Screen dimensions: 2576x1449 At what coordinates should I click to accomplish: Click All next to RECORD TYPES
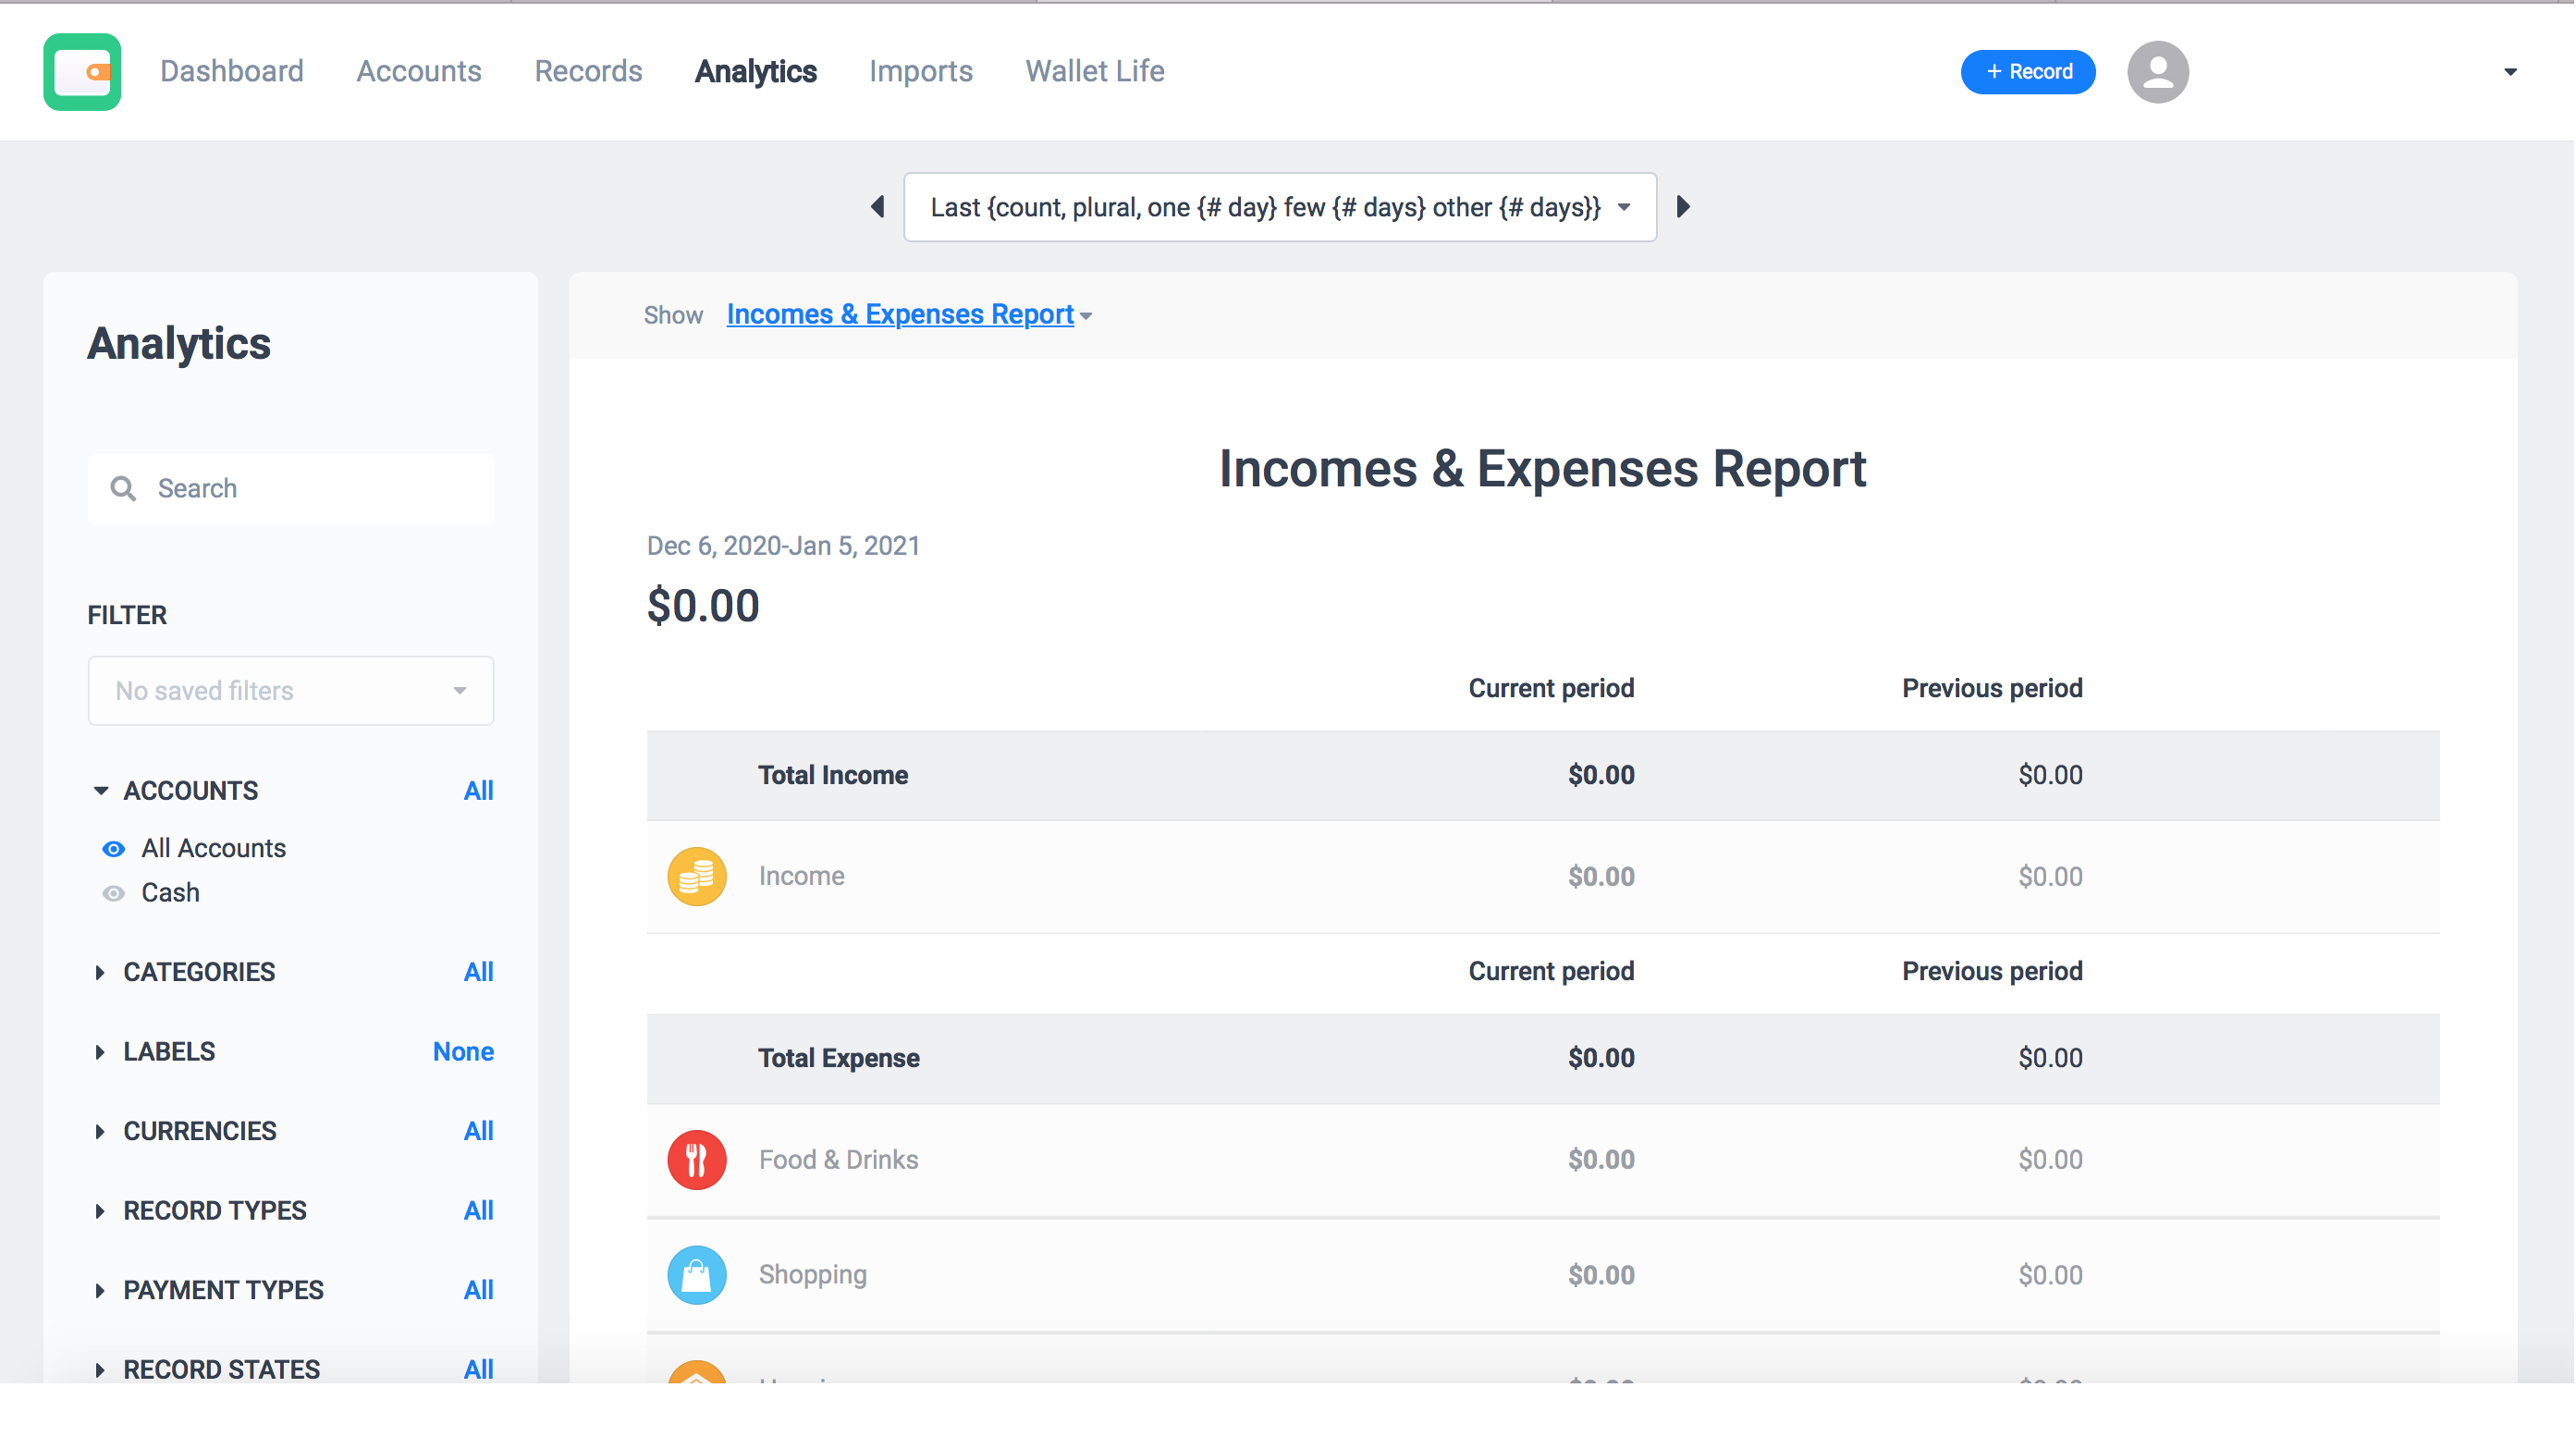[x=479, y=1210]
